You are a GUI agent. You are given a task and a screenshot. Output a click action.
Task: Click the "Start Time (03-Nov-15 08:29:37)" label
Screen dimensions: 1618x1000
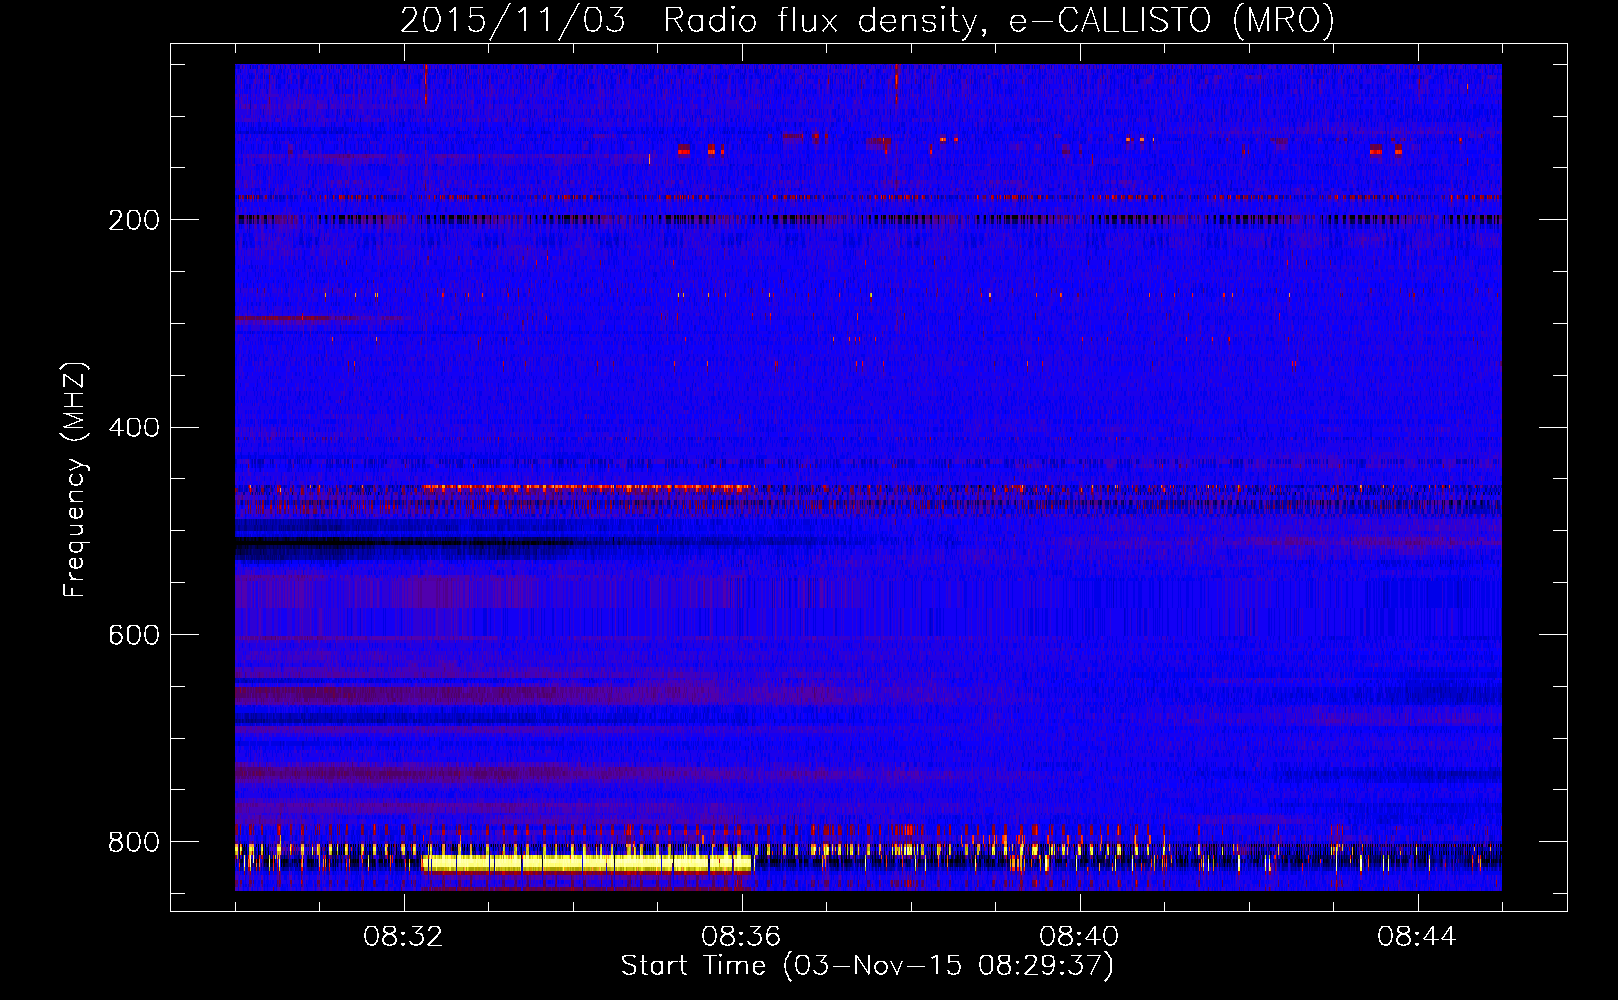click(867, 966)
